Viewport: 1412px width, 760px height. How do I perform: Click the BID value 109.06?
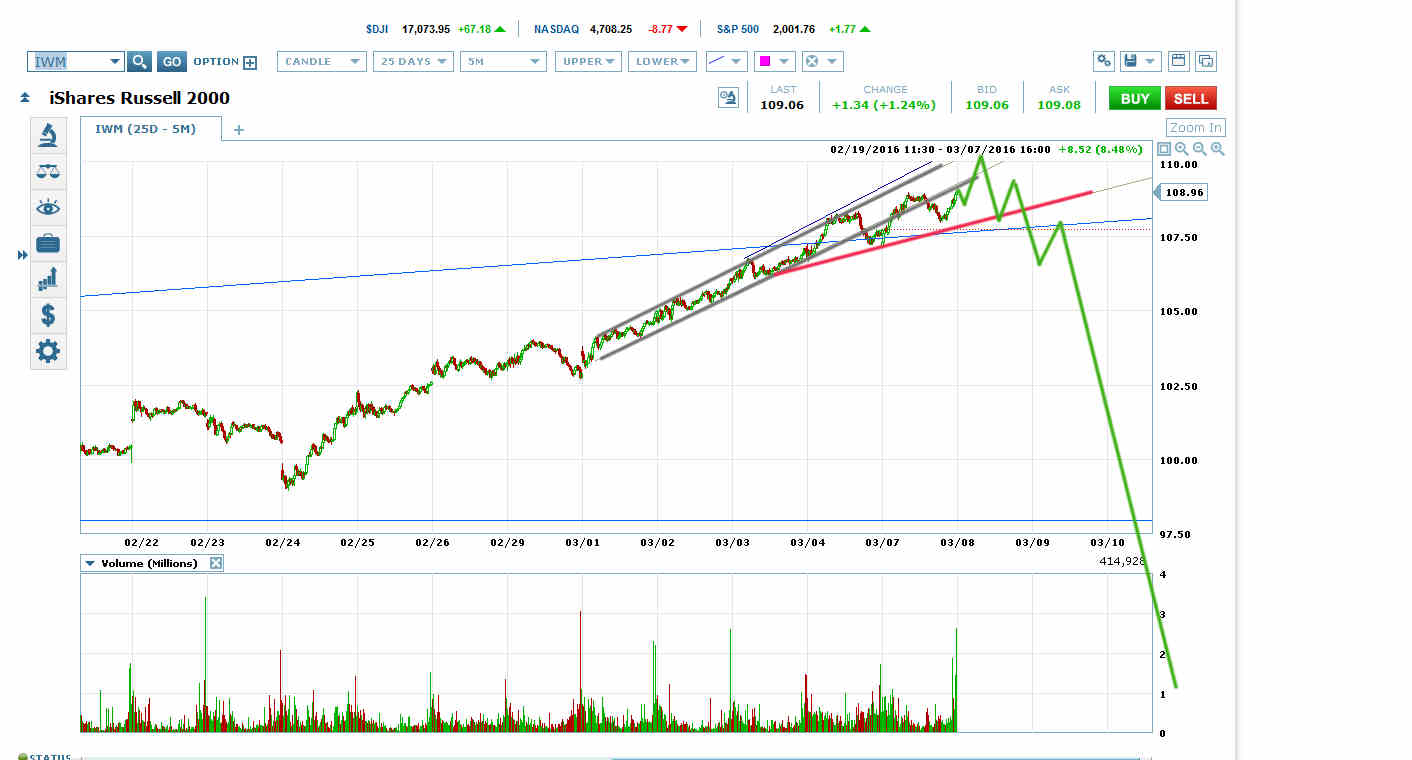click(986, 104)
